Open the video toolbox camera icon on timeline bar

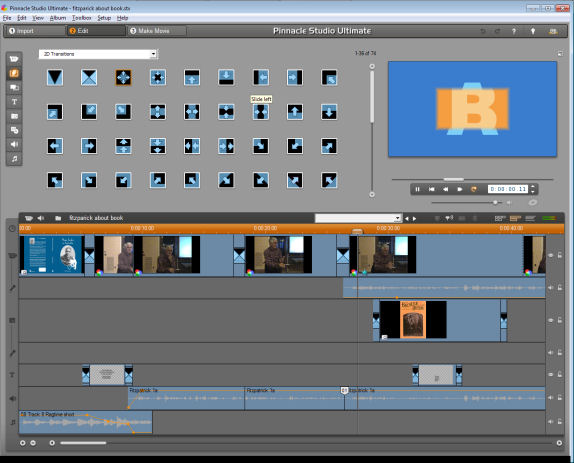tap(29, 218)
